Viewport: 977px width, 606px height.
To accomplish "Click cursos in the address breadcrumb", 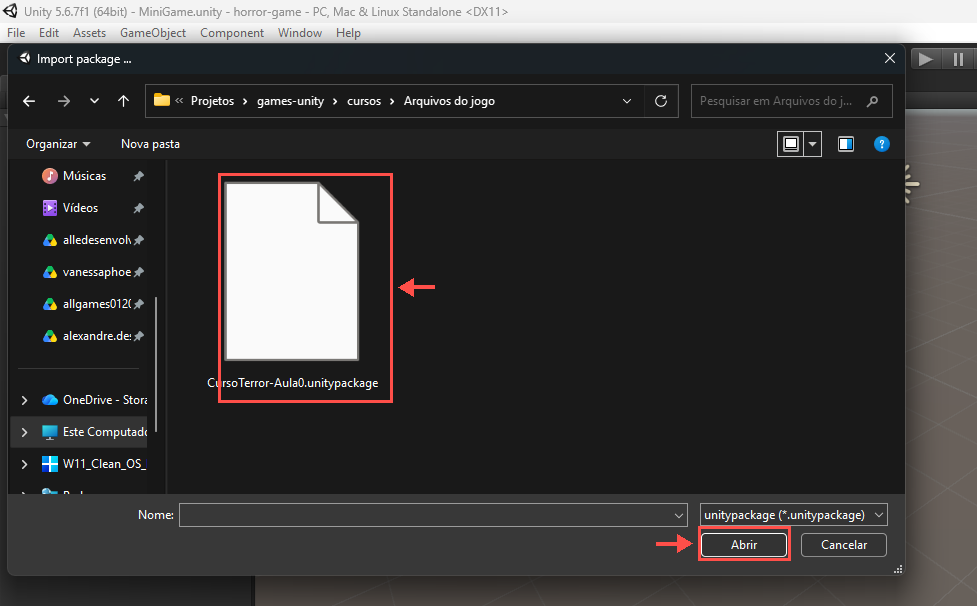I will point(364,101).
